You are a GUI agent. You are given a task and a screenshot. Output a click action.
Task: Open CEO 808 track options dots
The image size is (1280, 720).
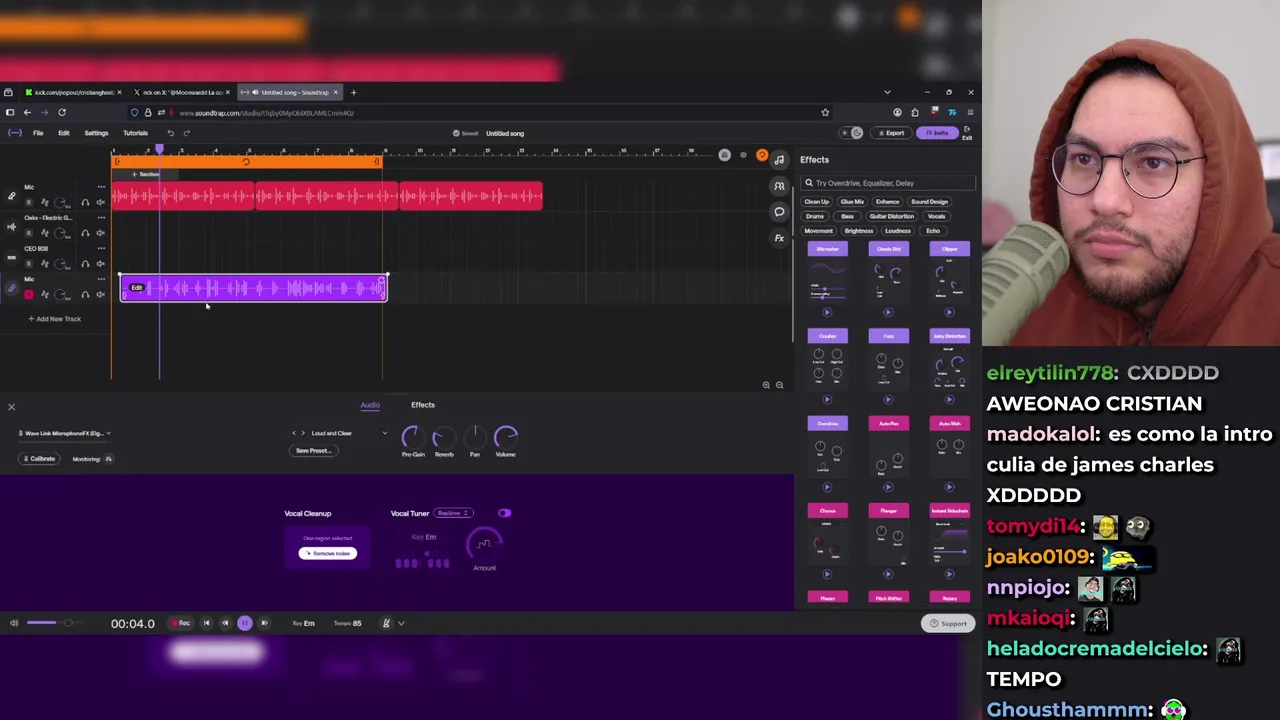click(x=101, y=248)
